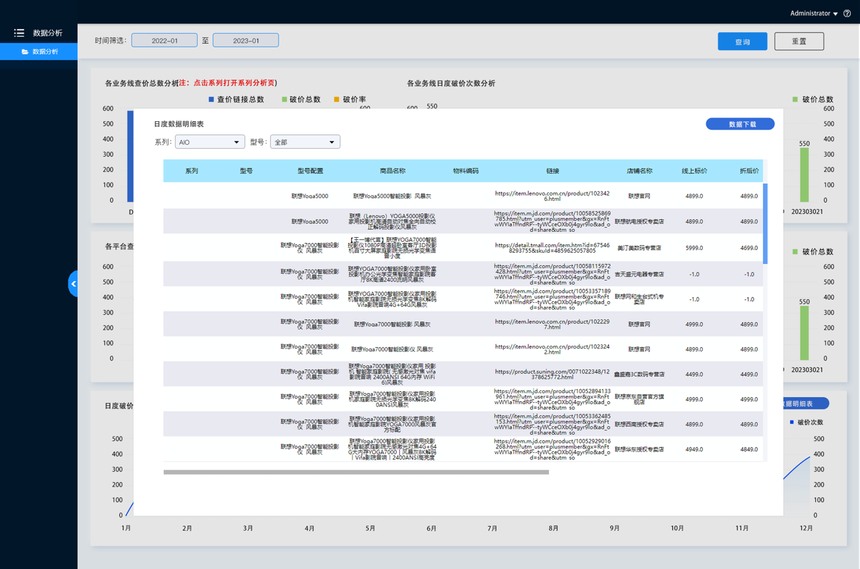Open the product.suning.com link
Viewport: 860px width, 569px height.
pyautogui.click(x=552, y=374)
